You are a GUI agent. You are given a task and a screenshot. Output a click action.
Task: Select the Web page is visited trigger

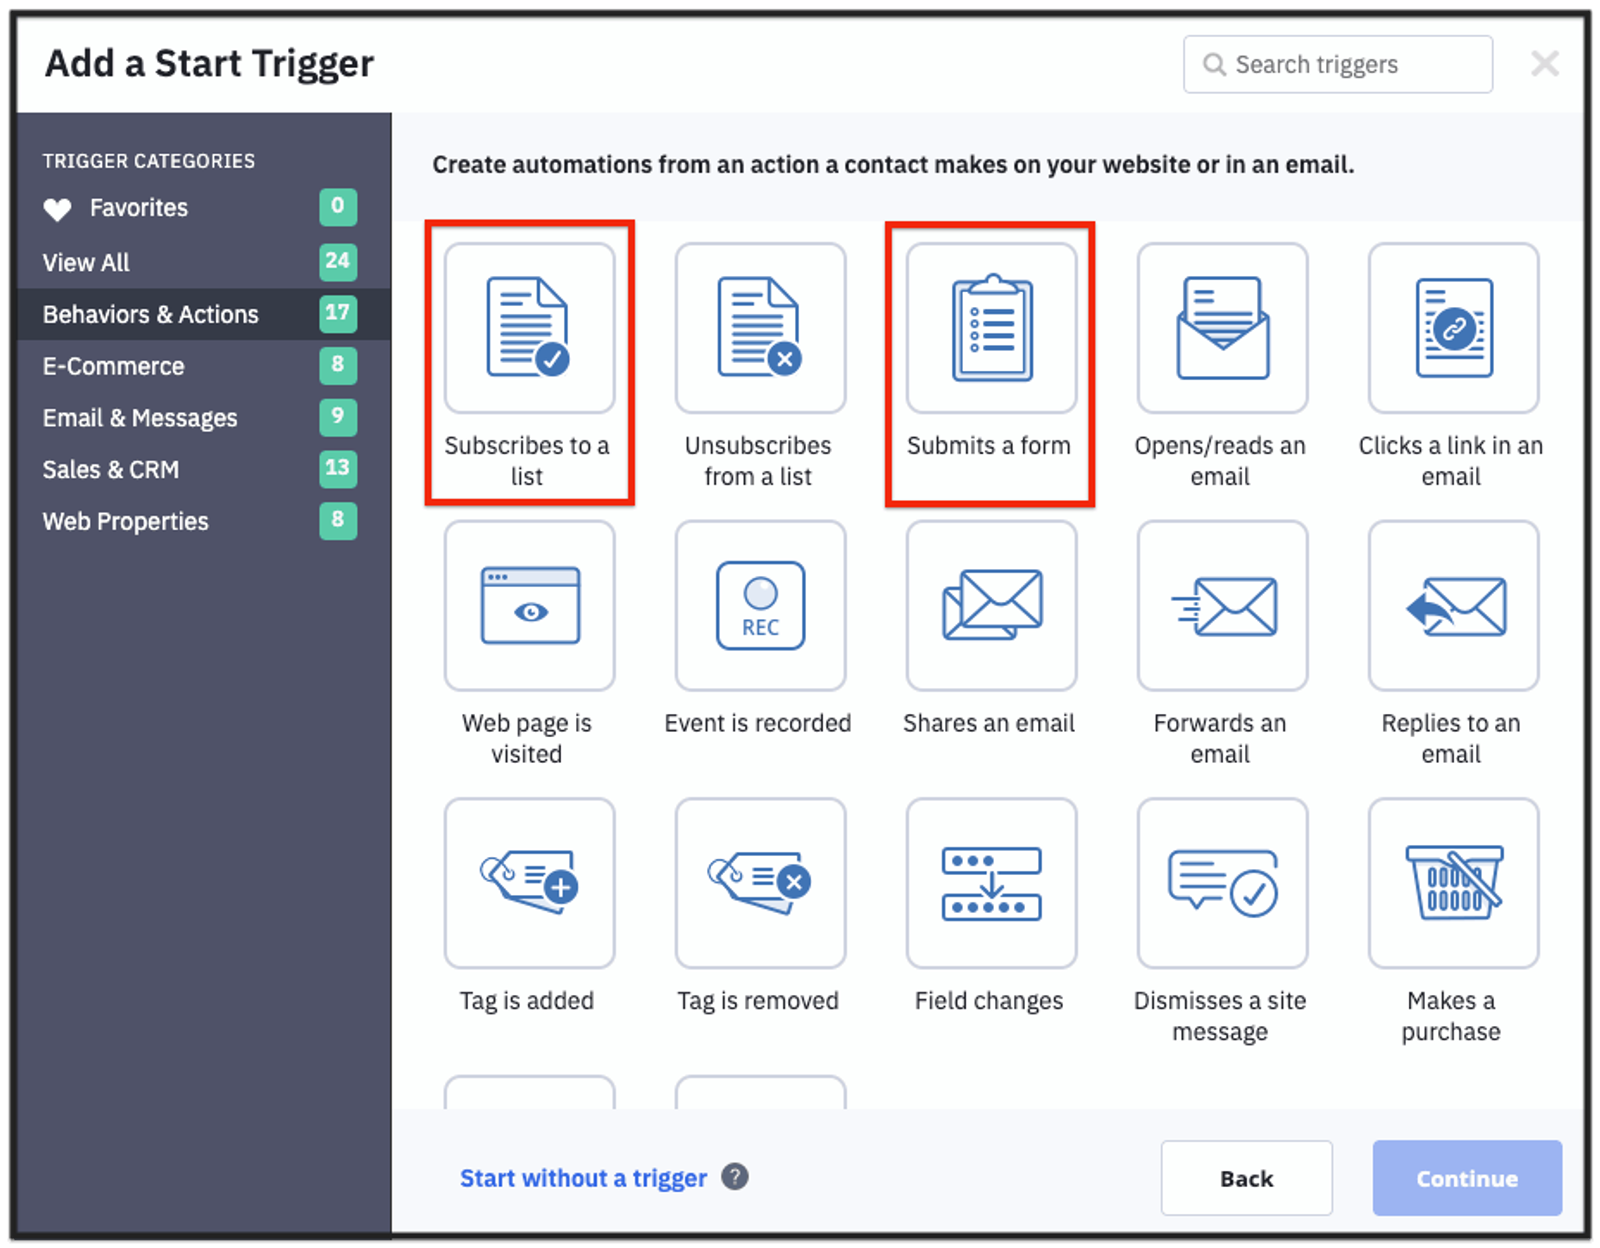pos(529,605)
